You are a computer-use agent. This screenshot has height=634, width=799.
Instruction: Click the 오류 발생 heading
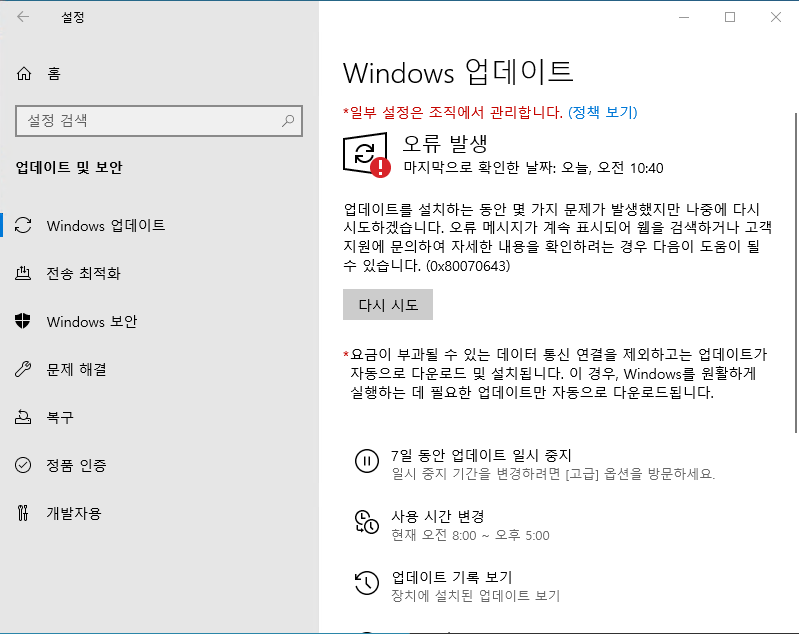[x=445, y=144]
